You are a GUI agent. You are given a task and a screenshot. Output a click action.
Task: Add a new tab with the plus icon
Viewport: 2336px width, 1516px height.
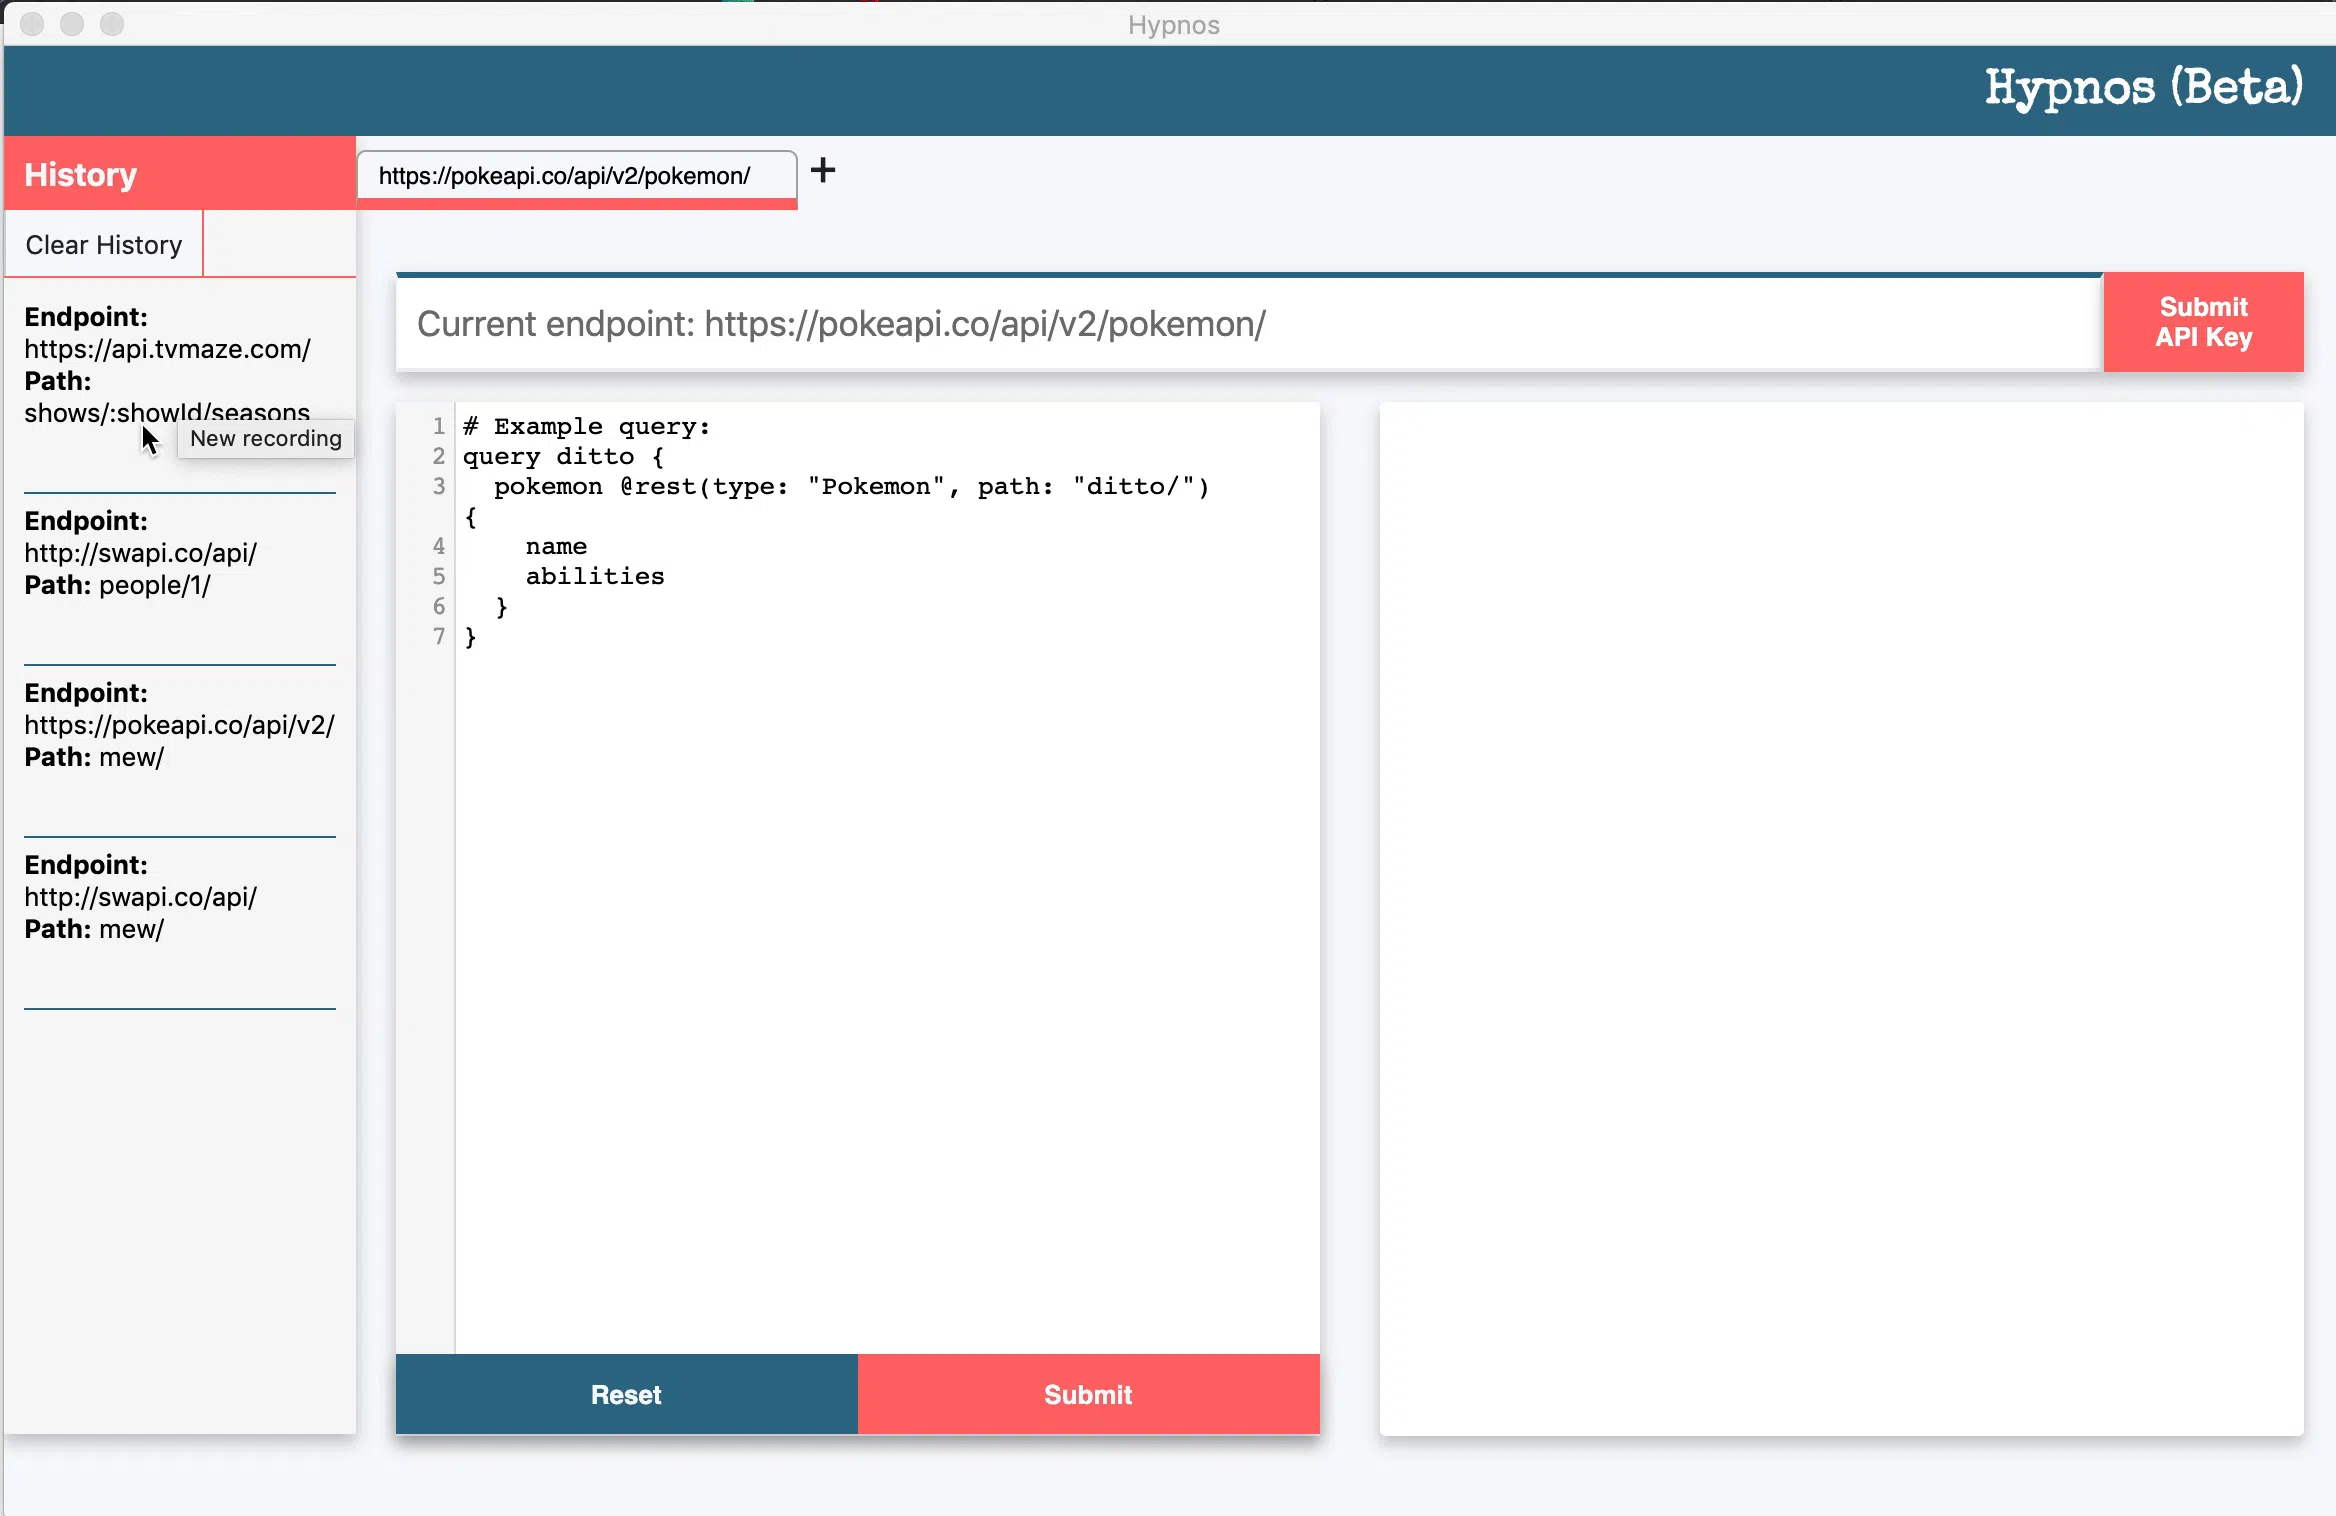click(x=823, y=171)
